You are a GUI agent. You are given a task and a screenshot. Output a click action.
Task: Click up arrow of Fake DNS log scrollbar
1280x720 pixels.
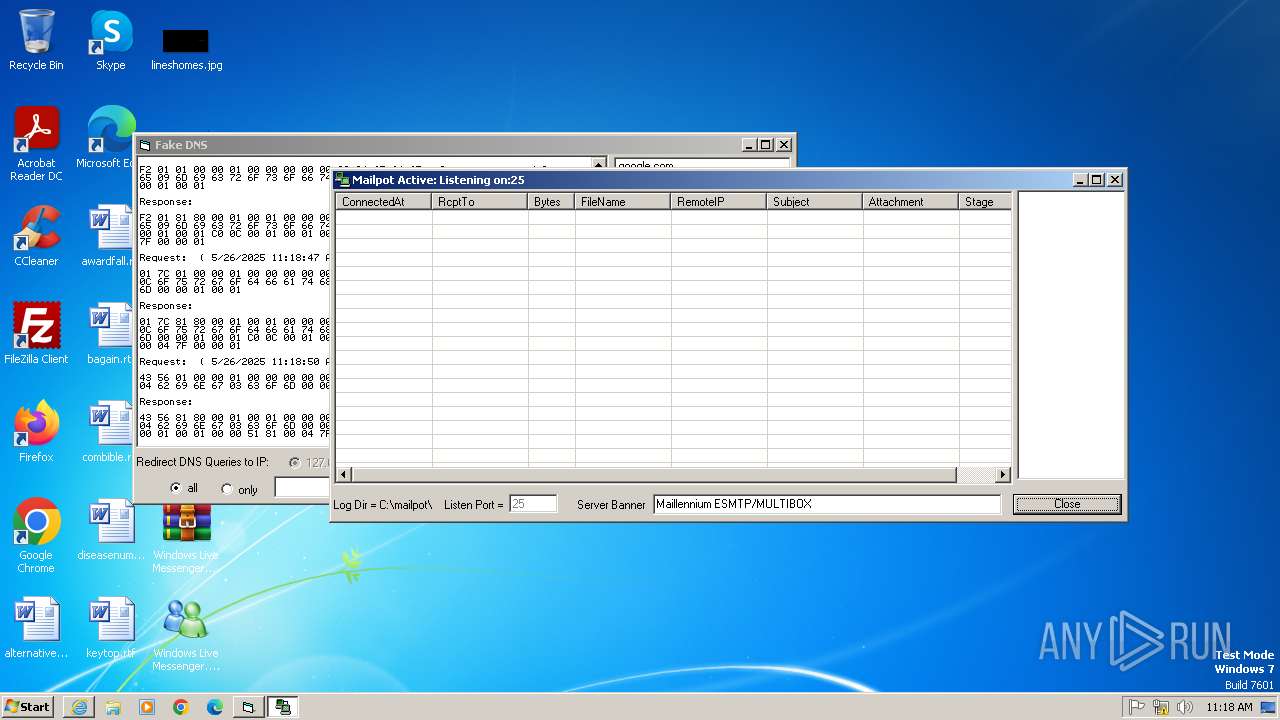coord(599,165)
